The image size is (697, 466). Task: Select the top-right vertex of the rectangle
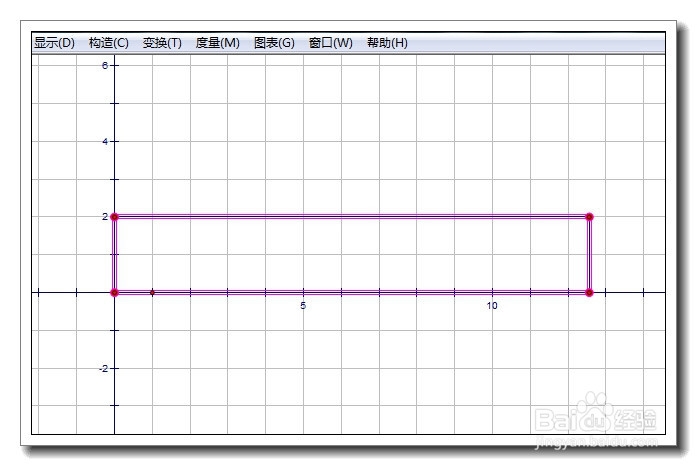[x=589, y=217]
